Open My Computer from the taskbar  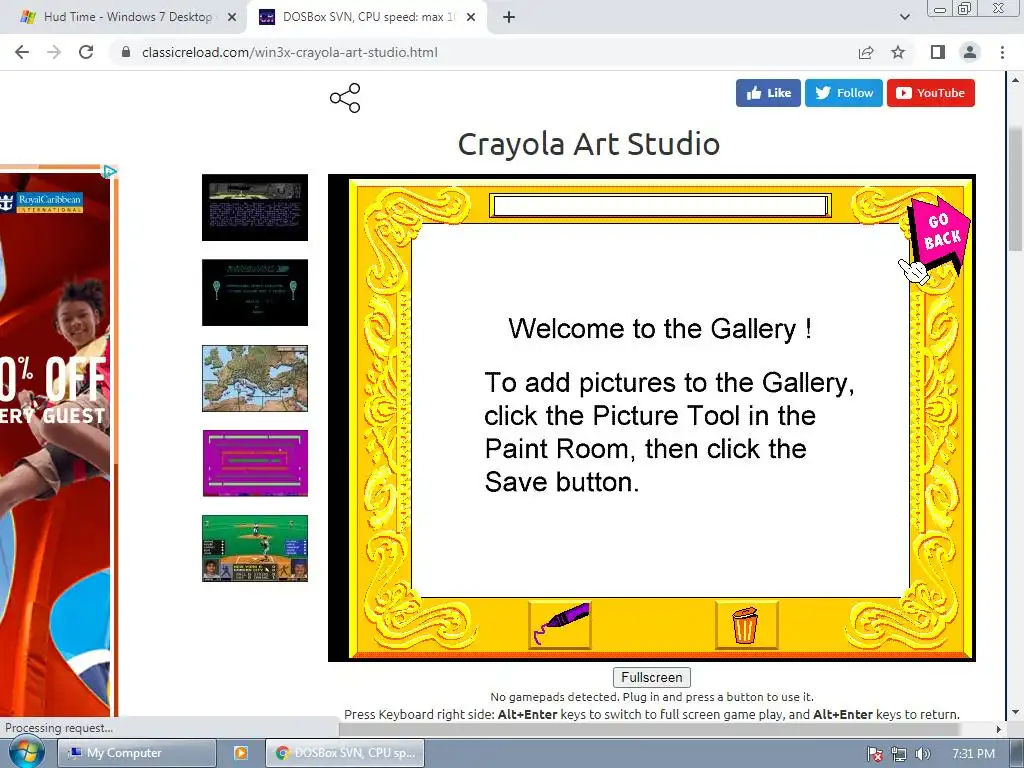click(137, 753)
